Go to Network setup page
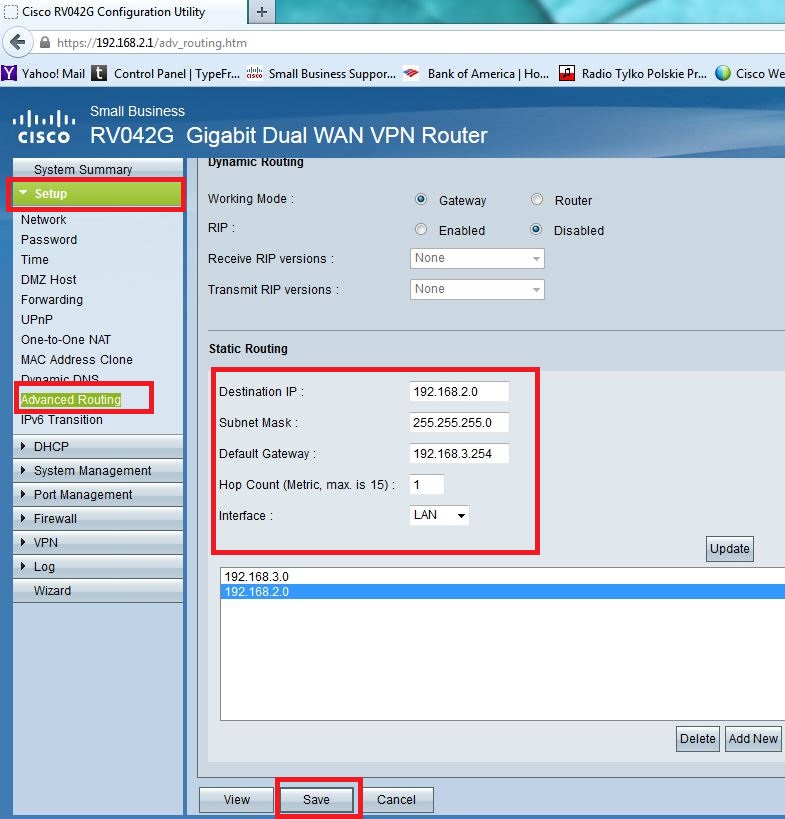The height and width of the screenshot is (819, 785). click(43, 219)
